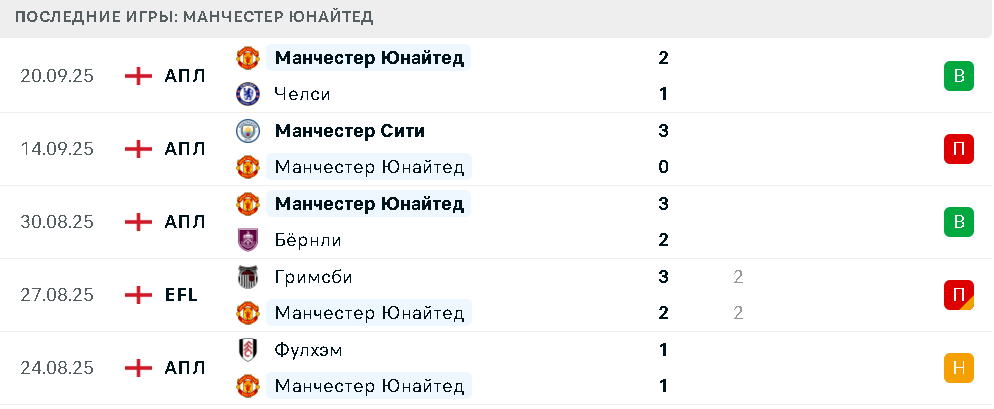Click the Grimsby club crest icon
This screenshot has width=994, height=409.
(247, 277)
